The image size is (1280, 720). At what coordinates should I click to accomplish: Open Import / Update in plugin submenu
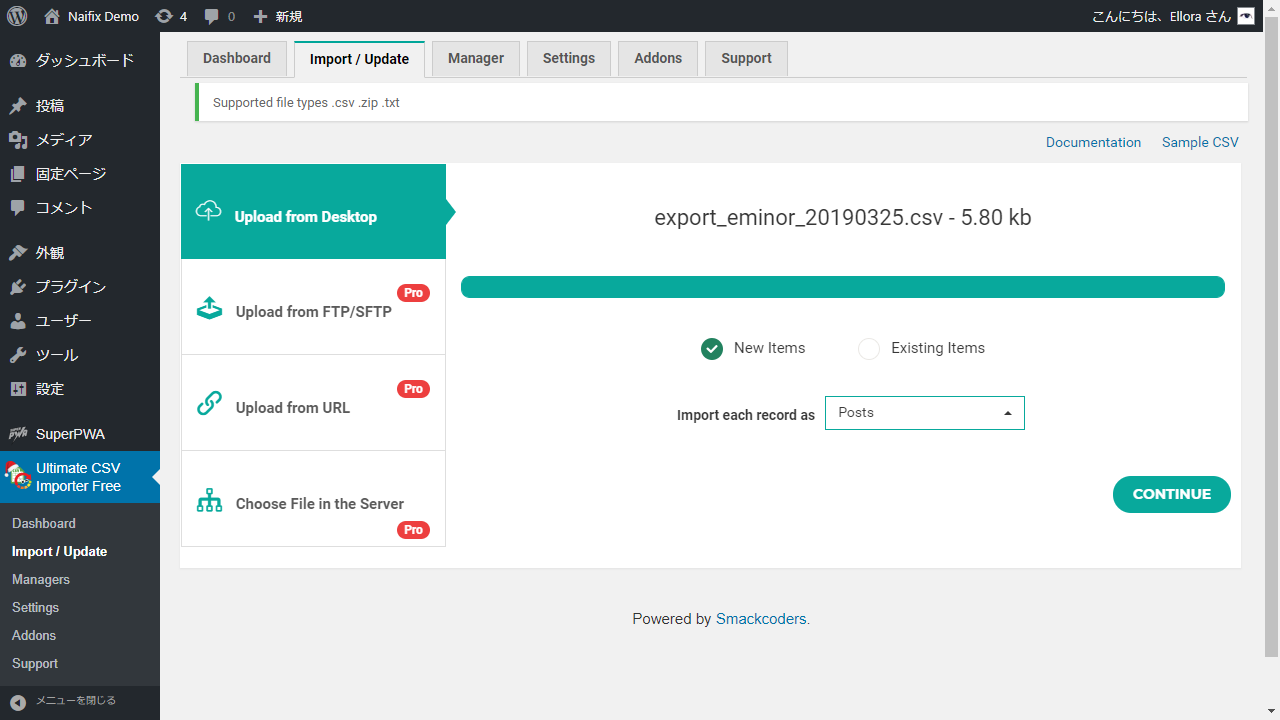[59, 551]
